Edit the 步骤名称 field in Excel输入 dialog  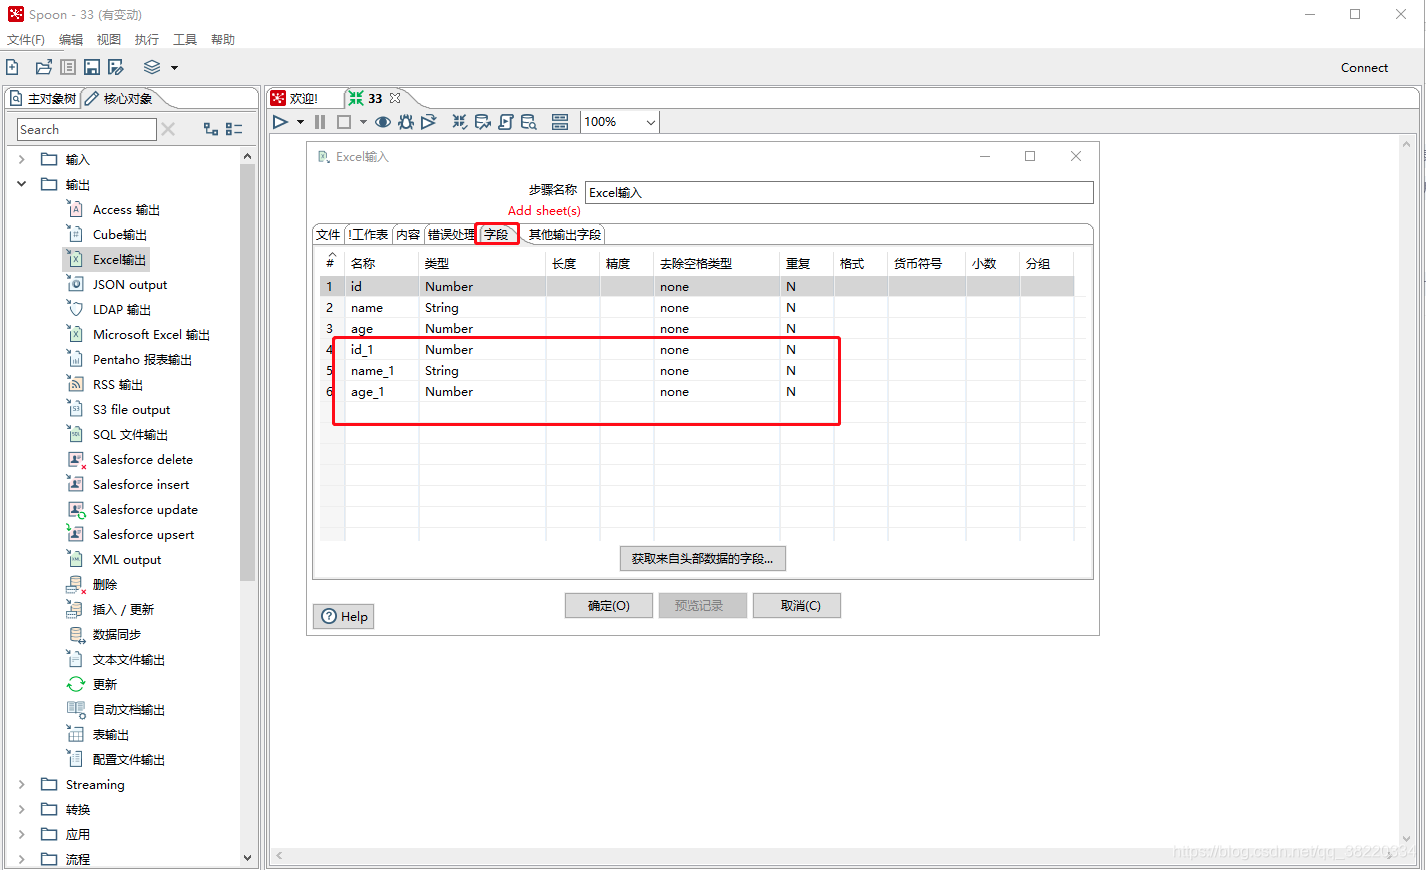[x=839, y=192]
